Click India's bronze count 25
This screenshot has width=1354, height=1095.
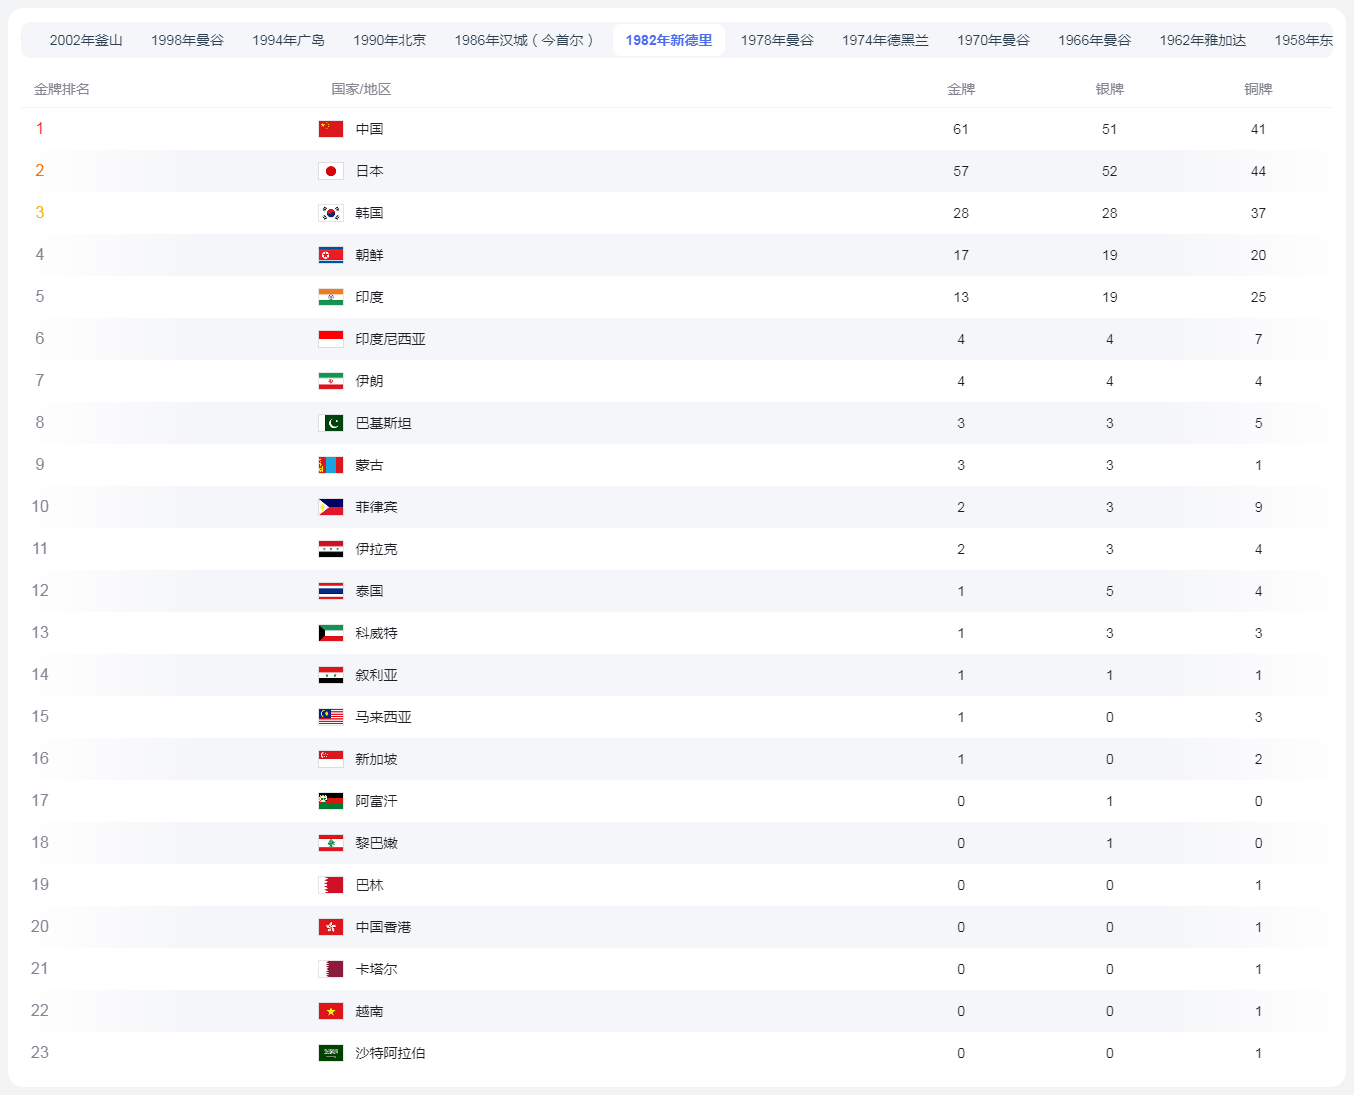1258,297
